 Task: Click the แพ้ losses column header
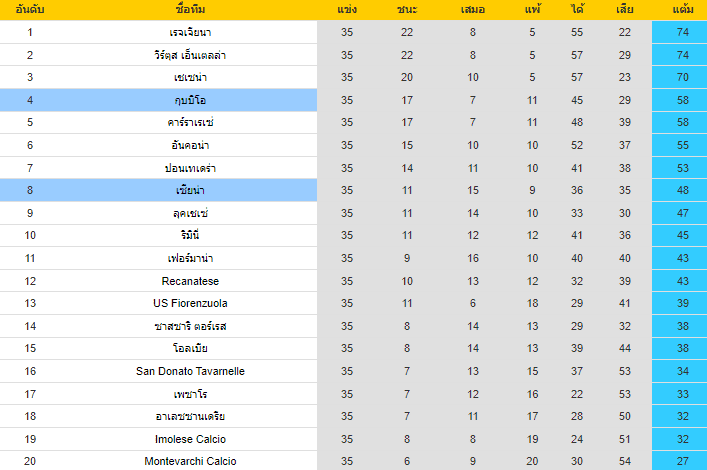[532, 10]
